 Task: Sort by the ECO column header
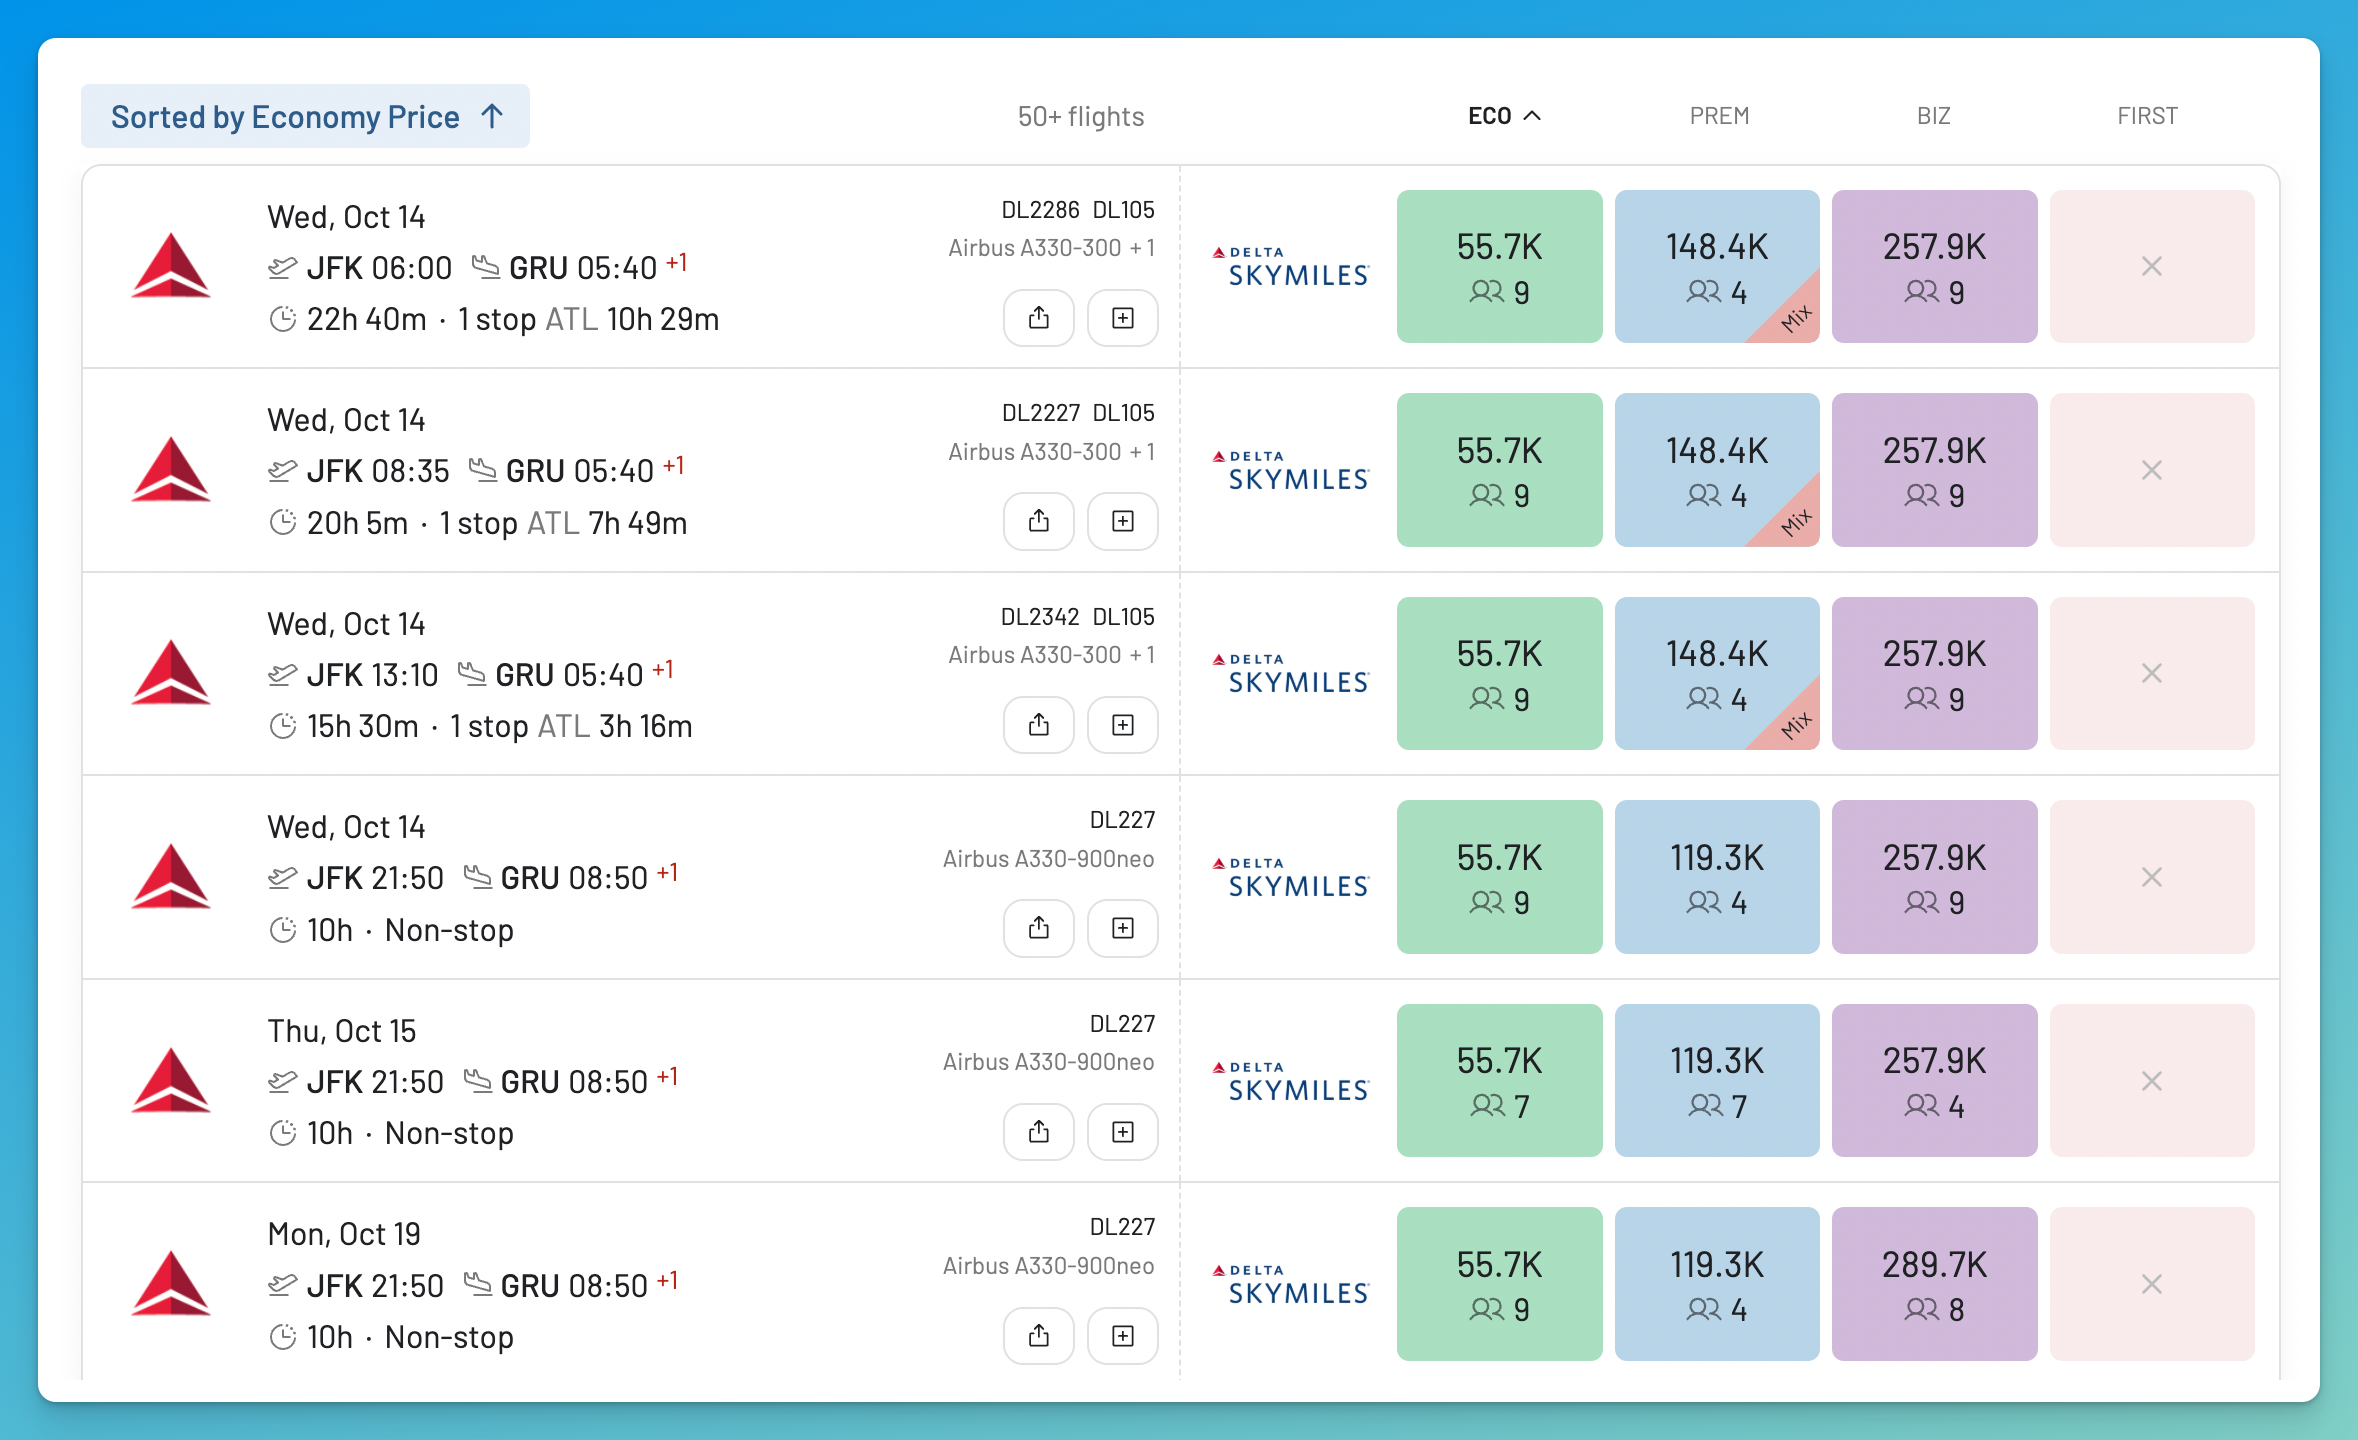pyautogui.click(x=1503, y=116)
